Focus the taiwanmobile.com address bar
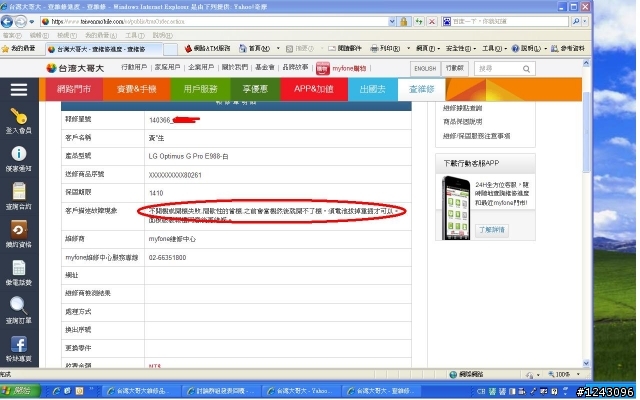The height and width of the screenshot is (400, 640). pos(214,21)
